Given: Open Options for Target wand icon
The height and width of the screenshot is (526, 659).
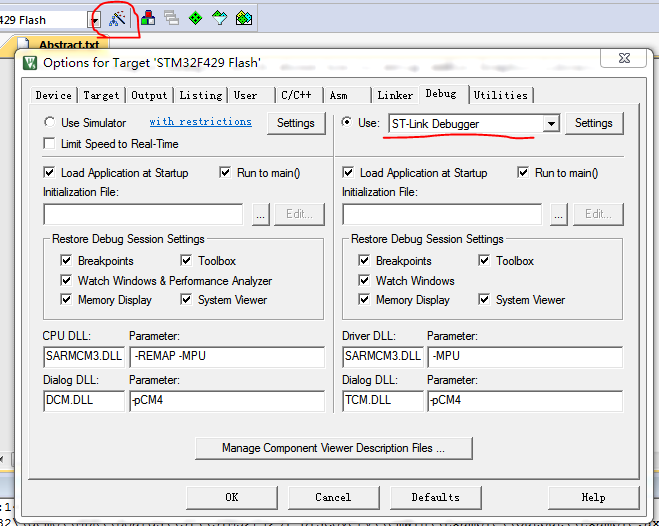Looking at the screenshot, I should (117, 18).
